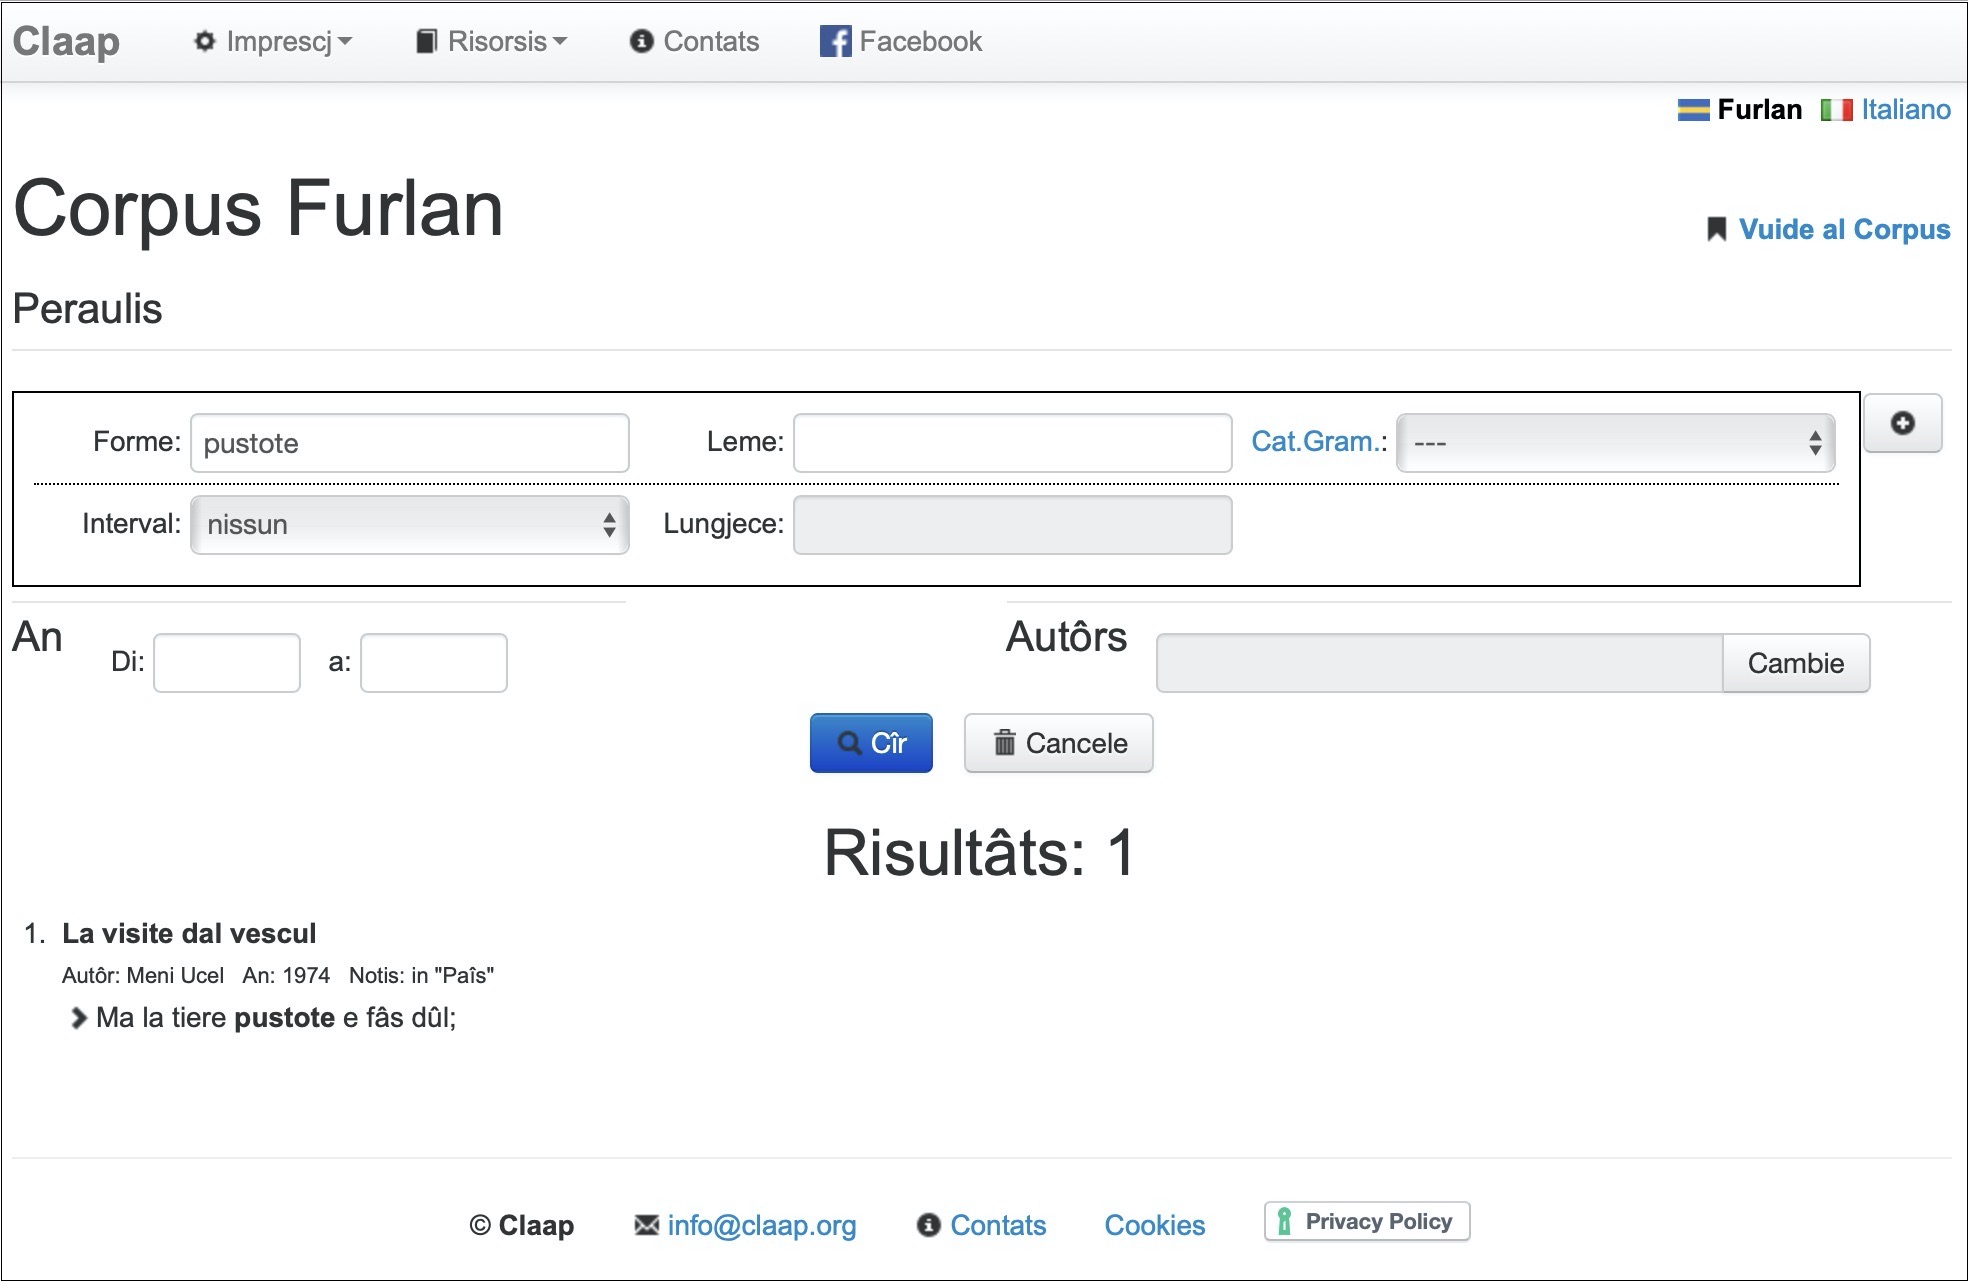The height and width of the screenshot is (1281, 1968).
Task: Click the Privacy Policy badge
Action: point(1366,1221)
